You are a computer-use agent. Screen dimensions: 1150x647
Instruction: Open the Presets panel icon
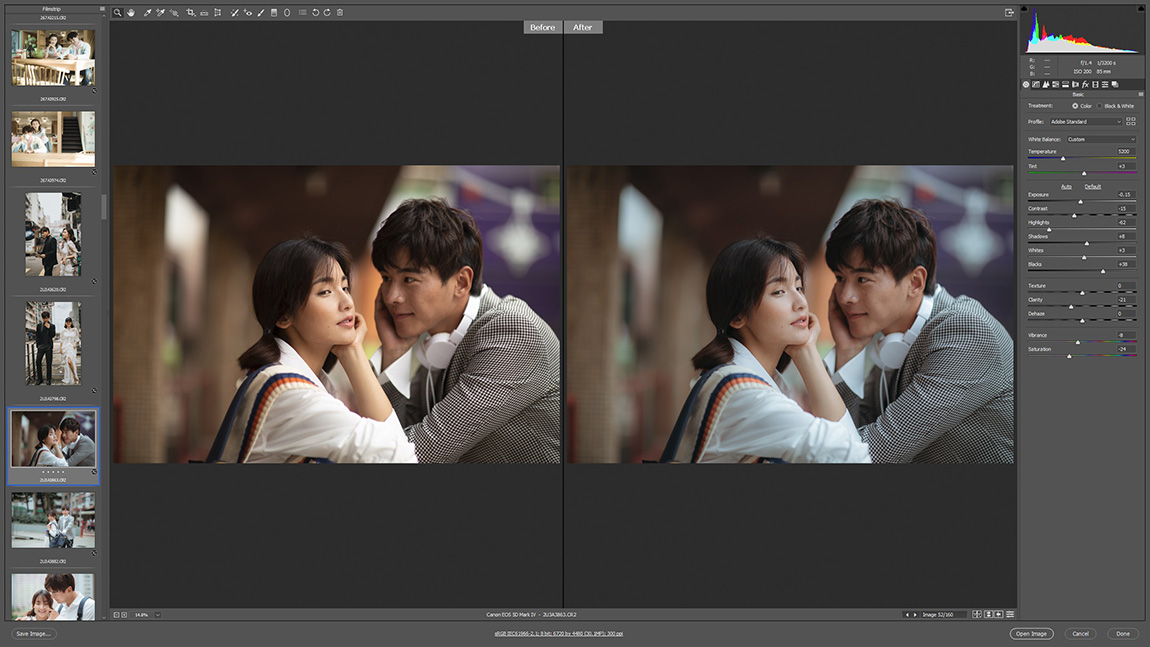pos(1105,84)
